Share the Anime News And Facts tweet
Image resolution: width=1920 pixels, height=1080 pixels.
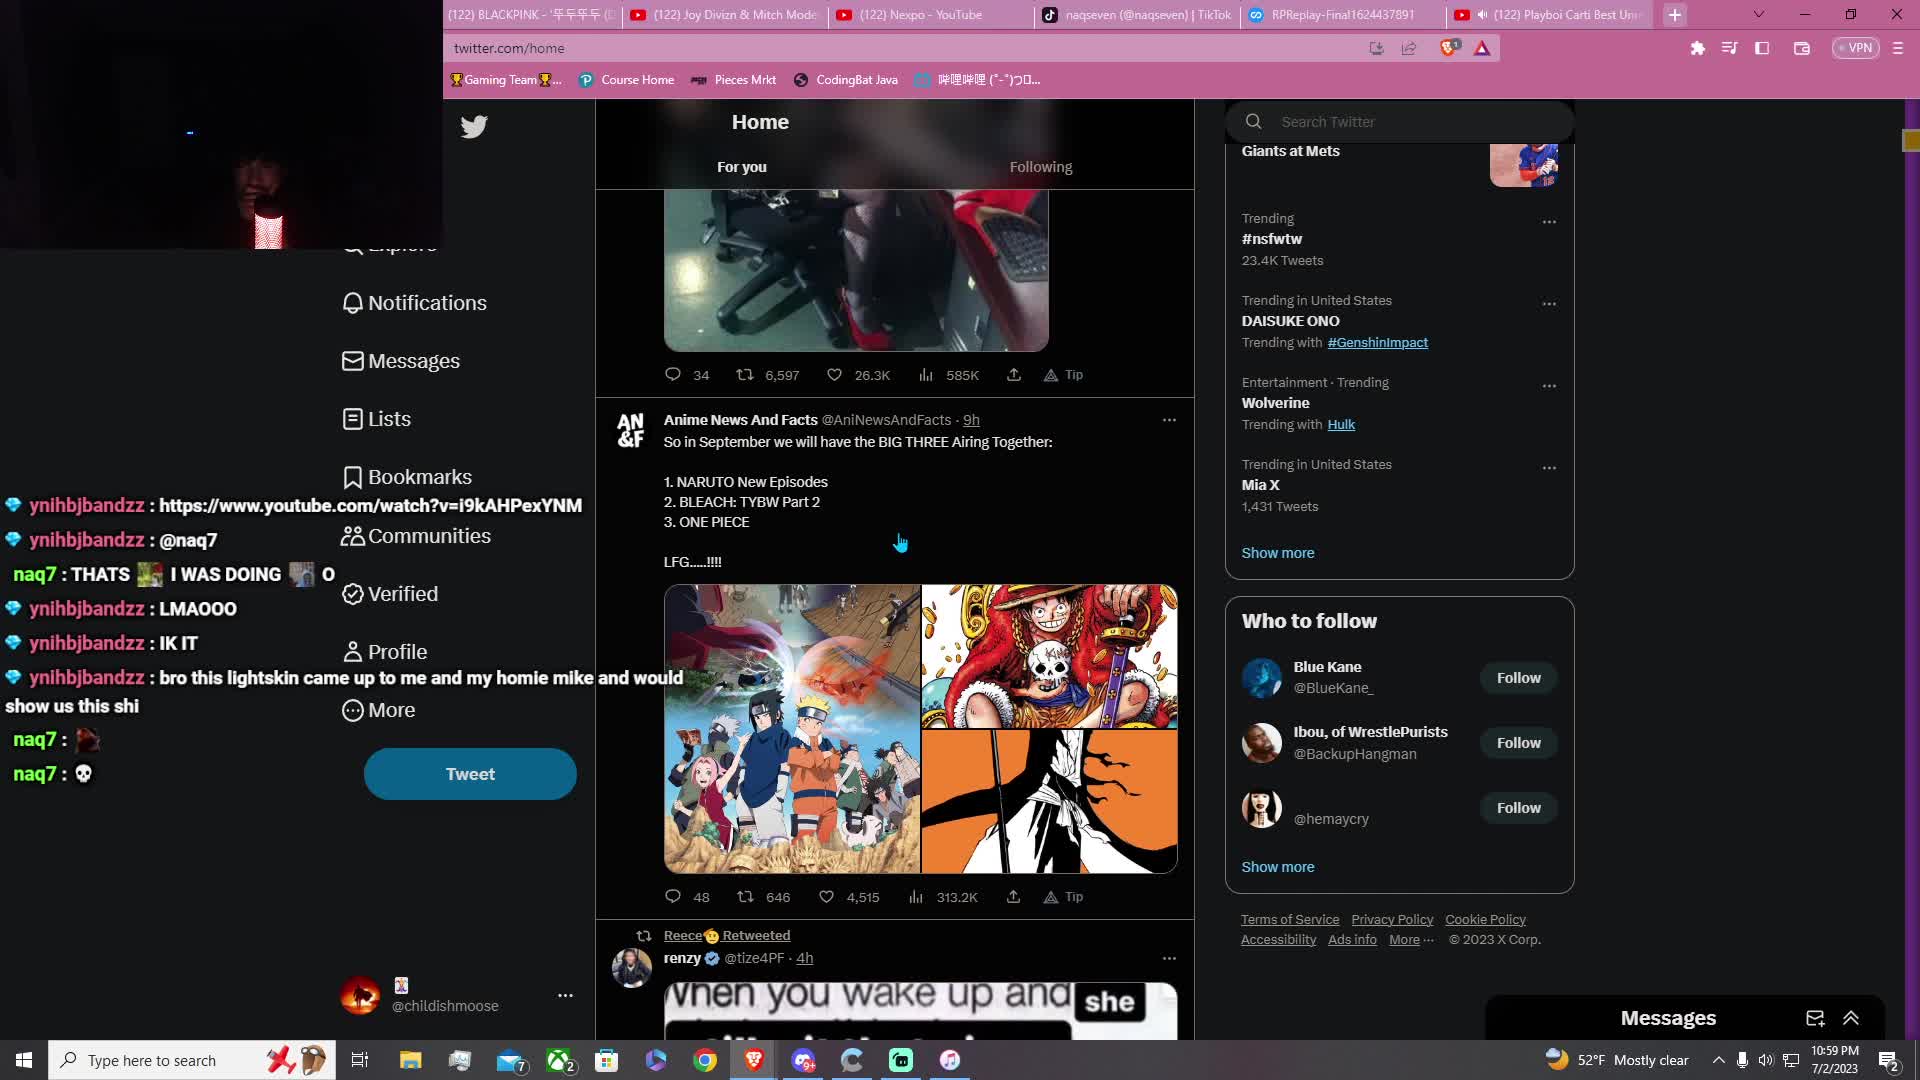click(x=1013, y=897)
